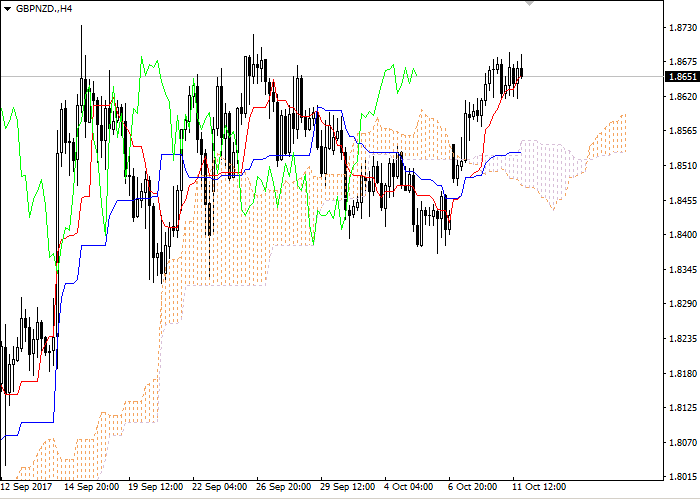
Task: Click the 1.8015 price scale label
Action: 683,477
